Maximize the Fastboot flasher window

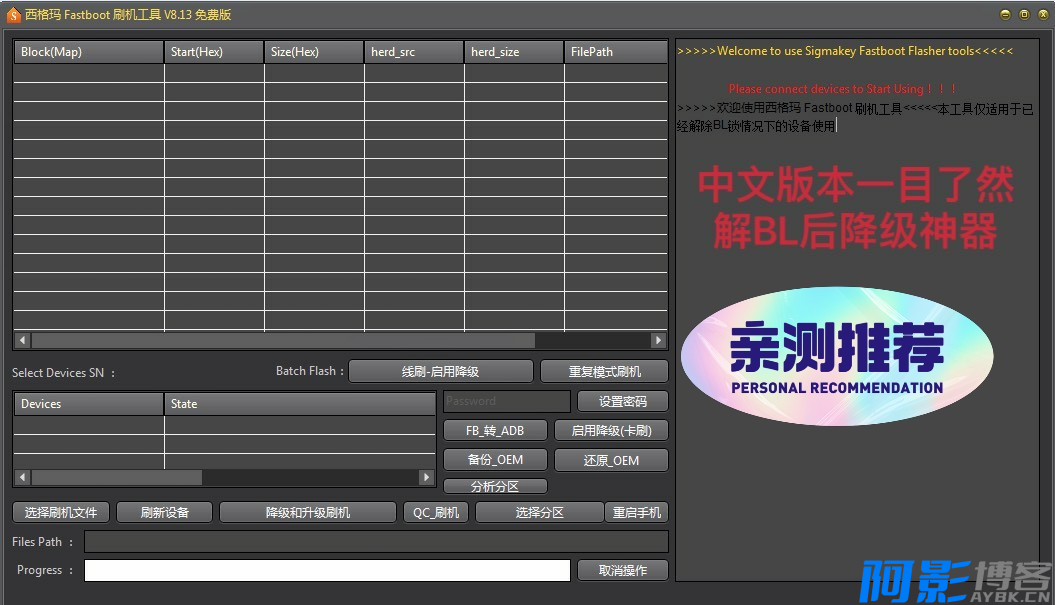(1024, 14)
